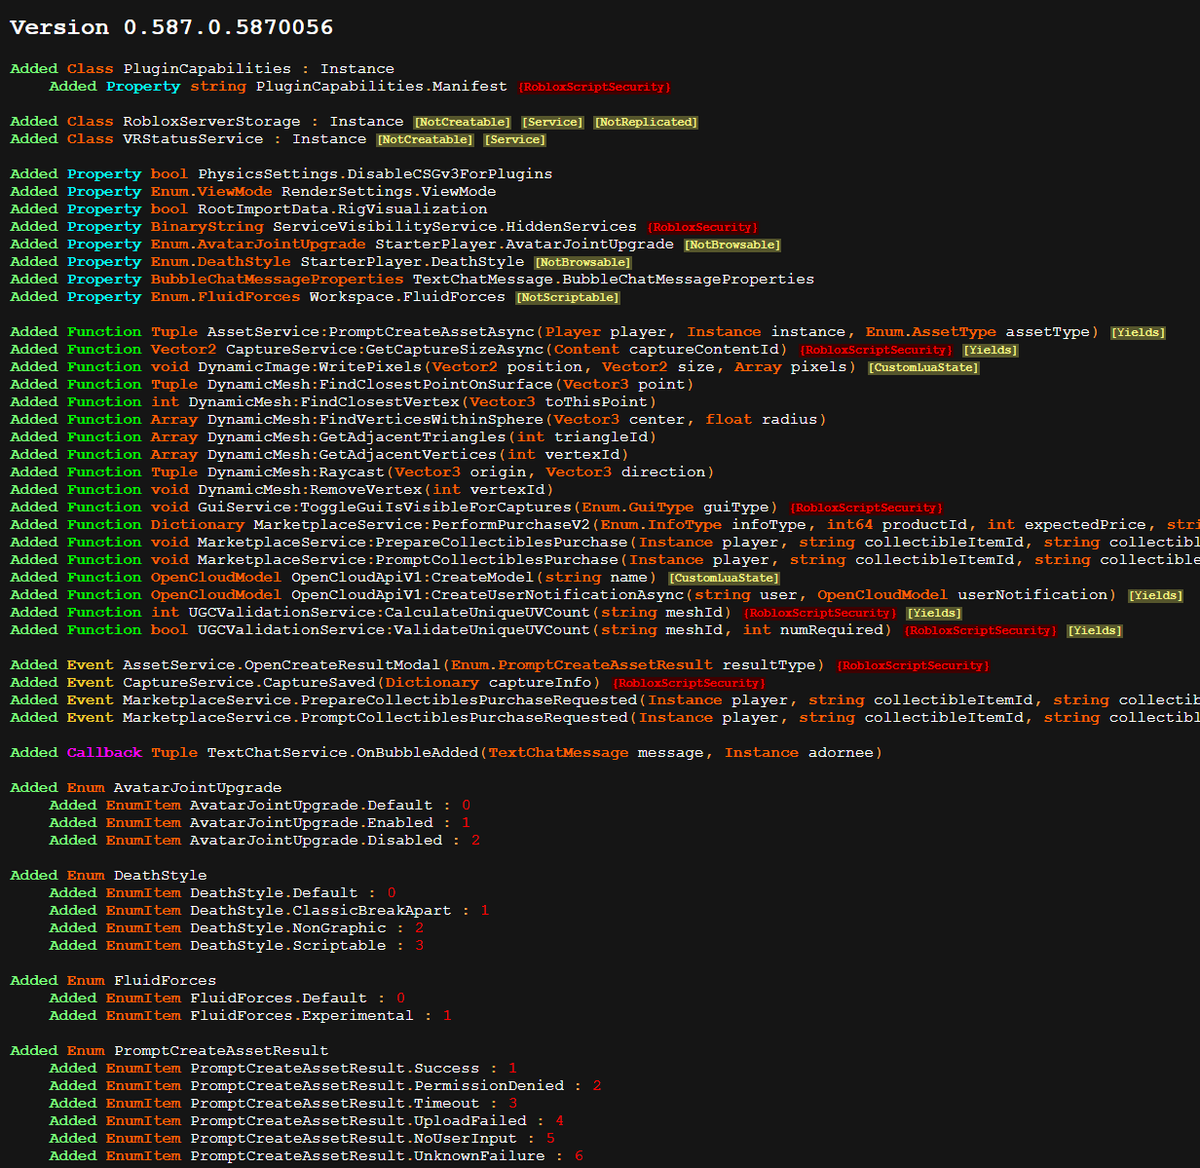1200x1168 pixels.
Task: Select DynamicMesh:FindVerticesWithinSphere function
Action: pos(375,419)
